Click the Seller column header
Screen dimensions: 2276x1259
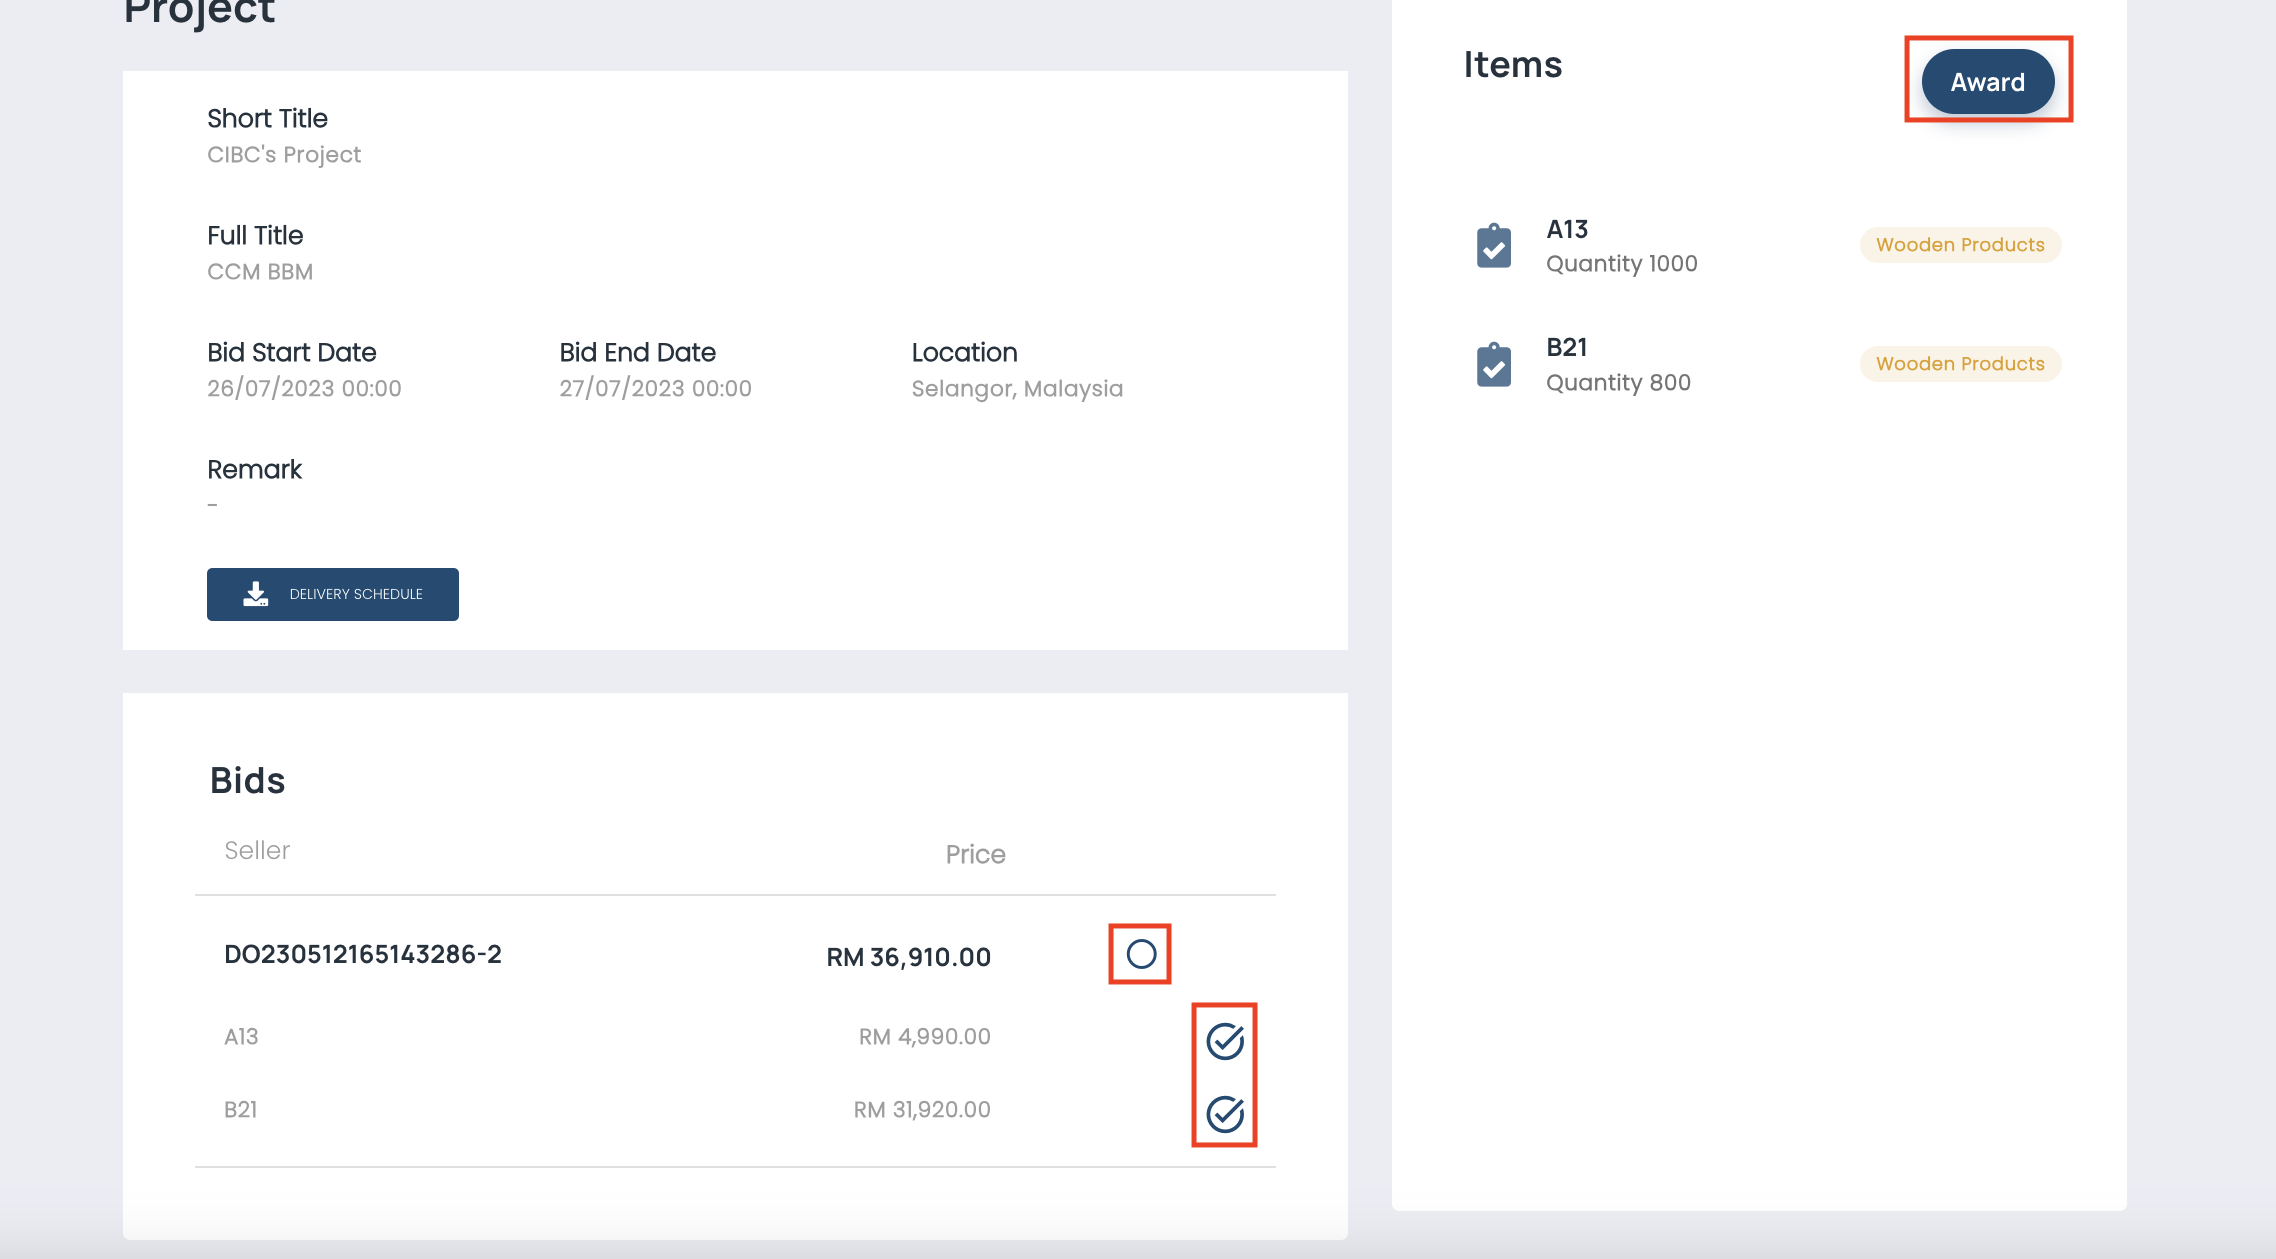(257, 851)
